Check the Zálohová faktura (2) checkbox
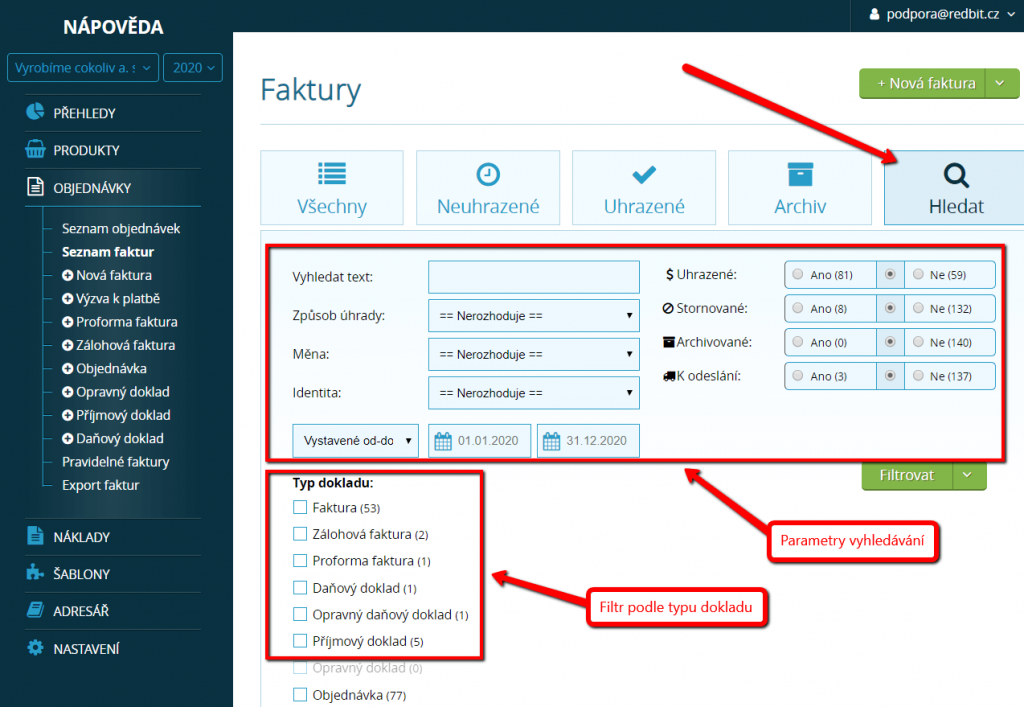This screenshot has height=707, width=1024. point(300,534)
